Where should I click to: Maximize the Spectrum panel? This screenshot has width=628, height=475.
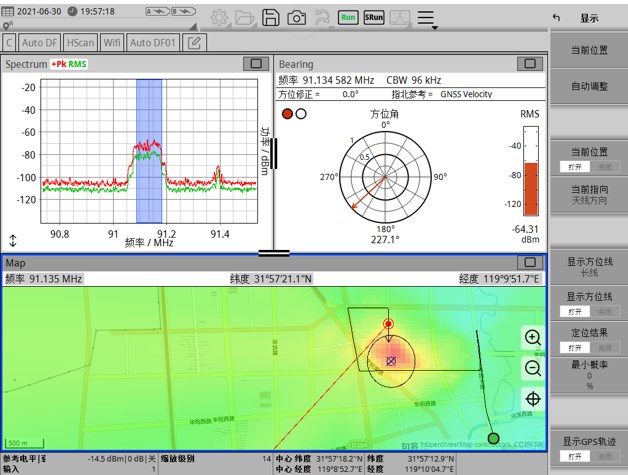255,63
